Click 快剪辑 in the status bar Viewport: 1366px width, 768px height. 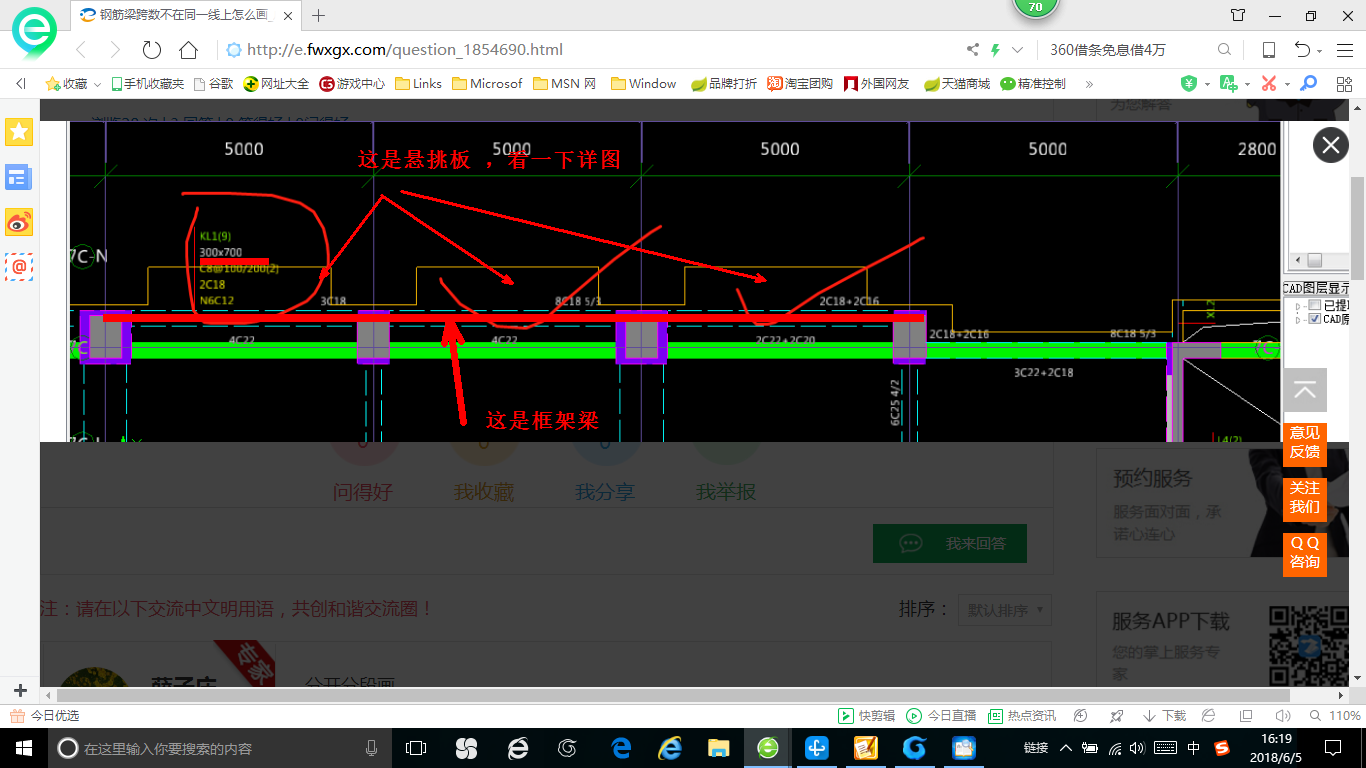(865, 716)
